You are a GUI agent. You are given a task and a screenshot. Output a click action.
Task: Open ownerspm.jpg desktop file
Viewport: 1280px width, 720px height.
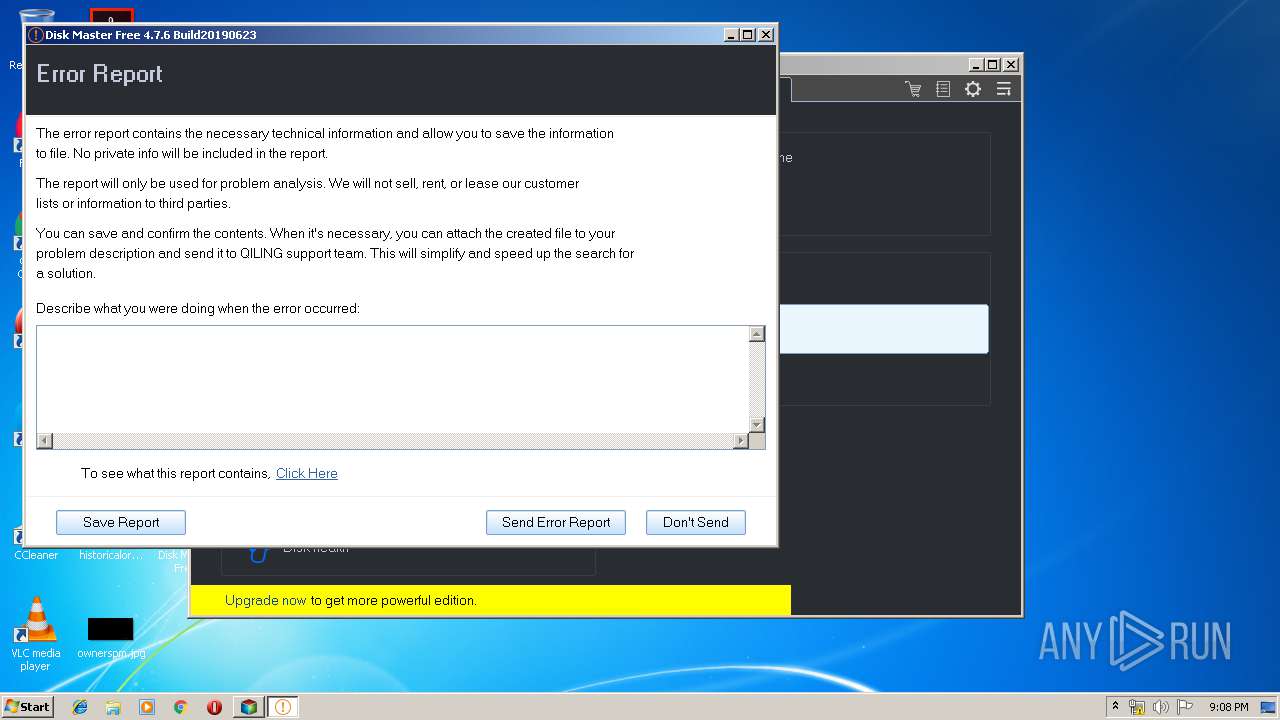[x=111, y=638]
